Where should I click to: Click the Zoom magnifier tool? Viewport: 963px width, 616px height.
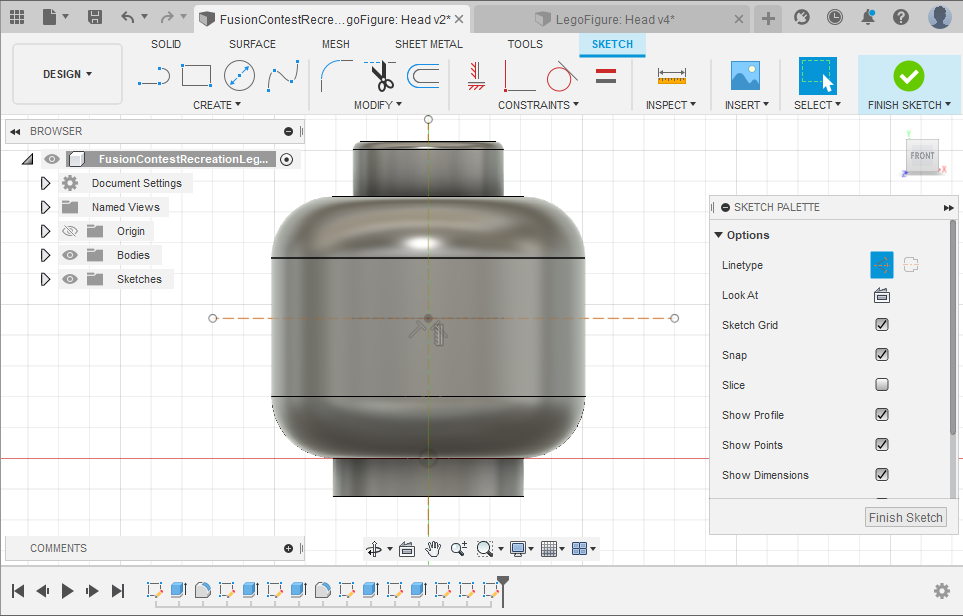pyautogui.click(x=459, y=548)
